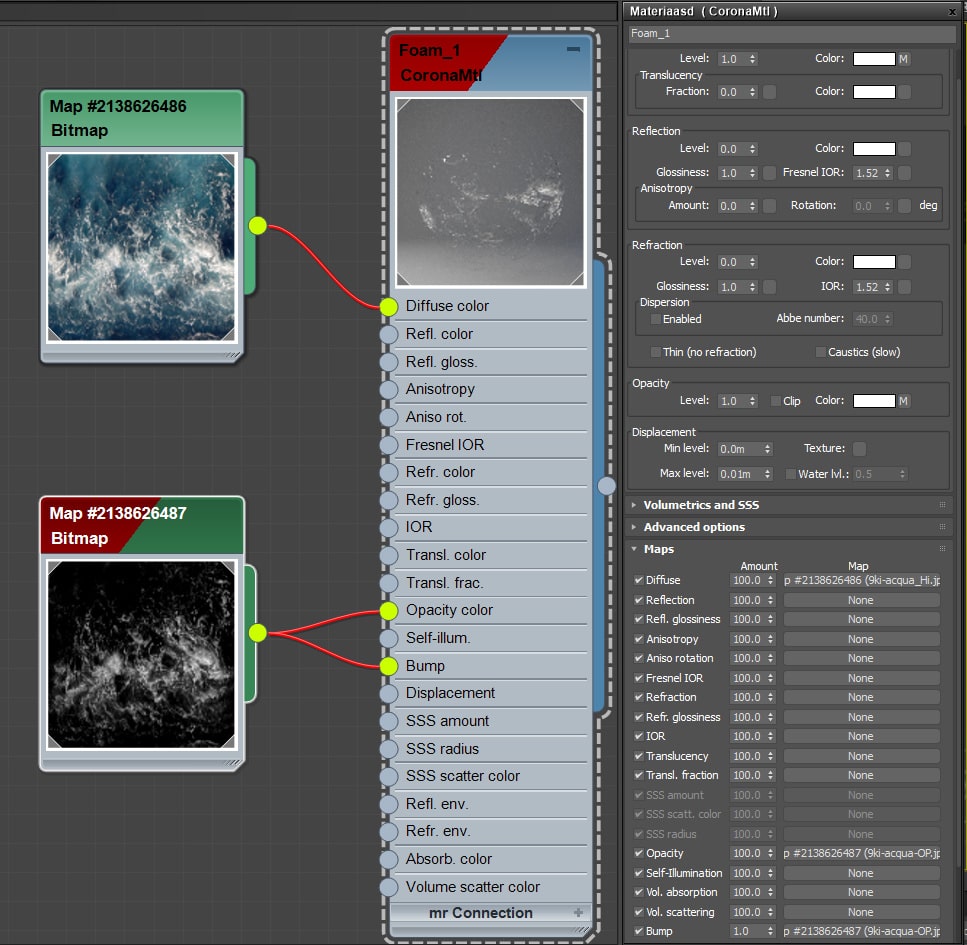
Task: Click Diffuse map Amount value 100.0
Action: pyautogui.click(x=747, y=580)
